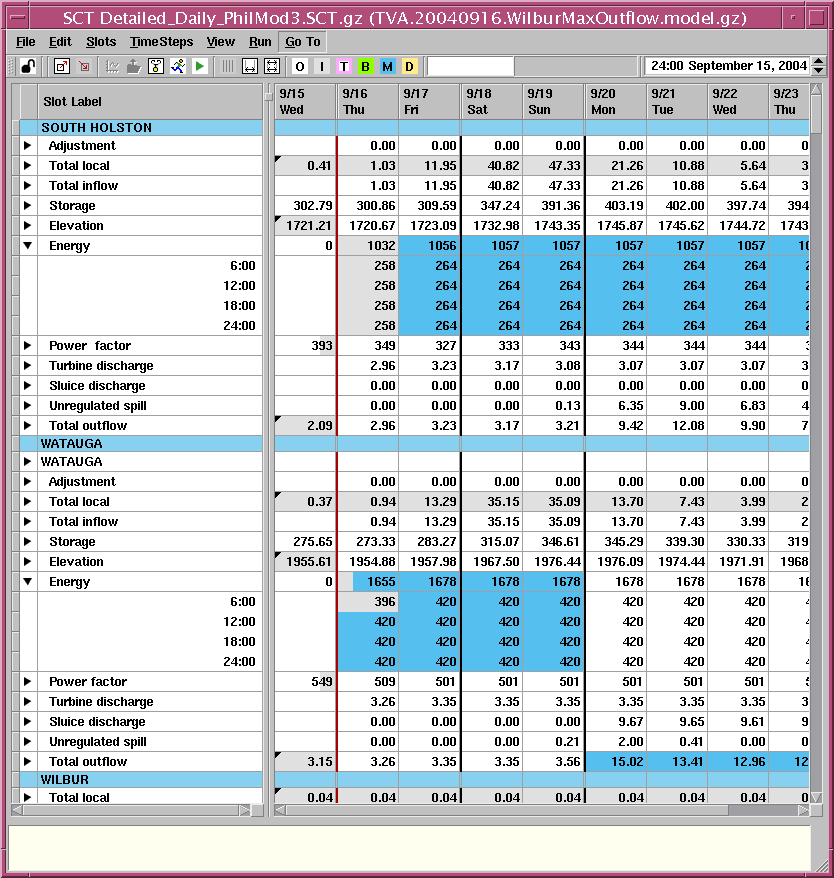Apply the blue M flag
834x878 pixels.
point(388,67)
